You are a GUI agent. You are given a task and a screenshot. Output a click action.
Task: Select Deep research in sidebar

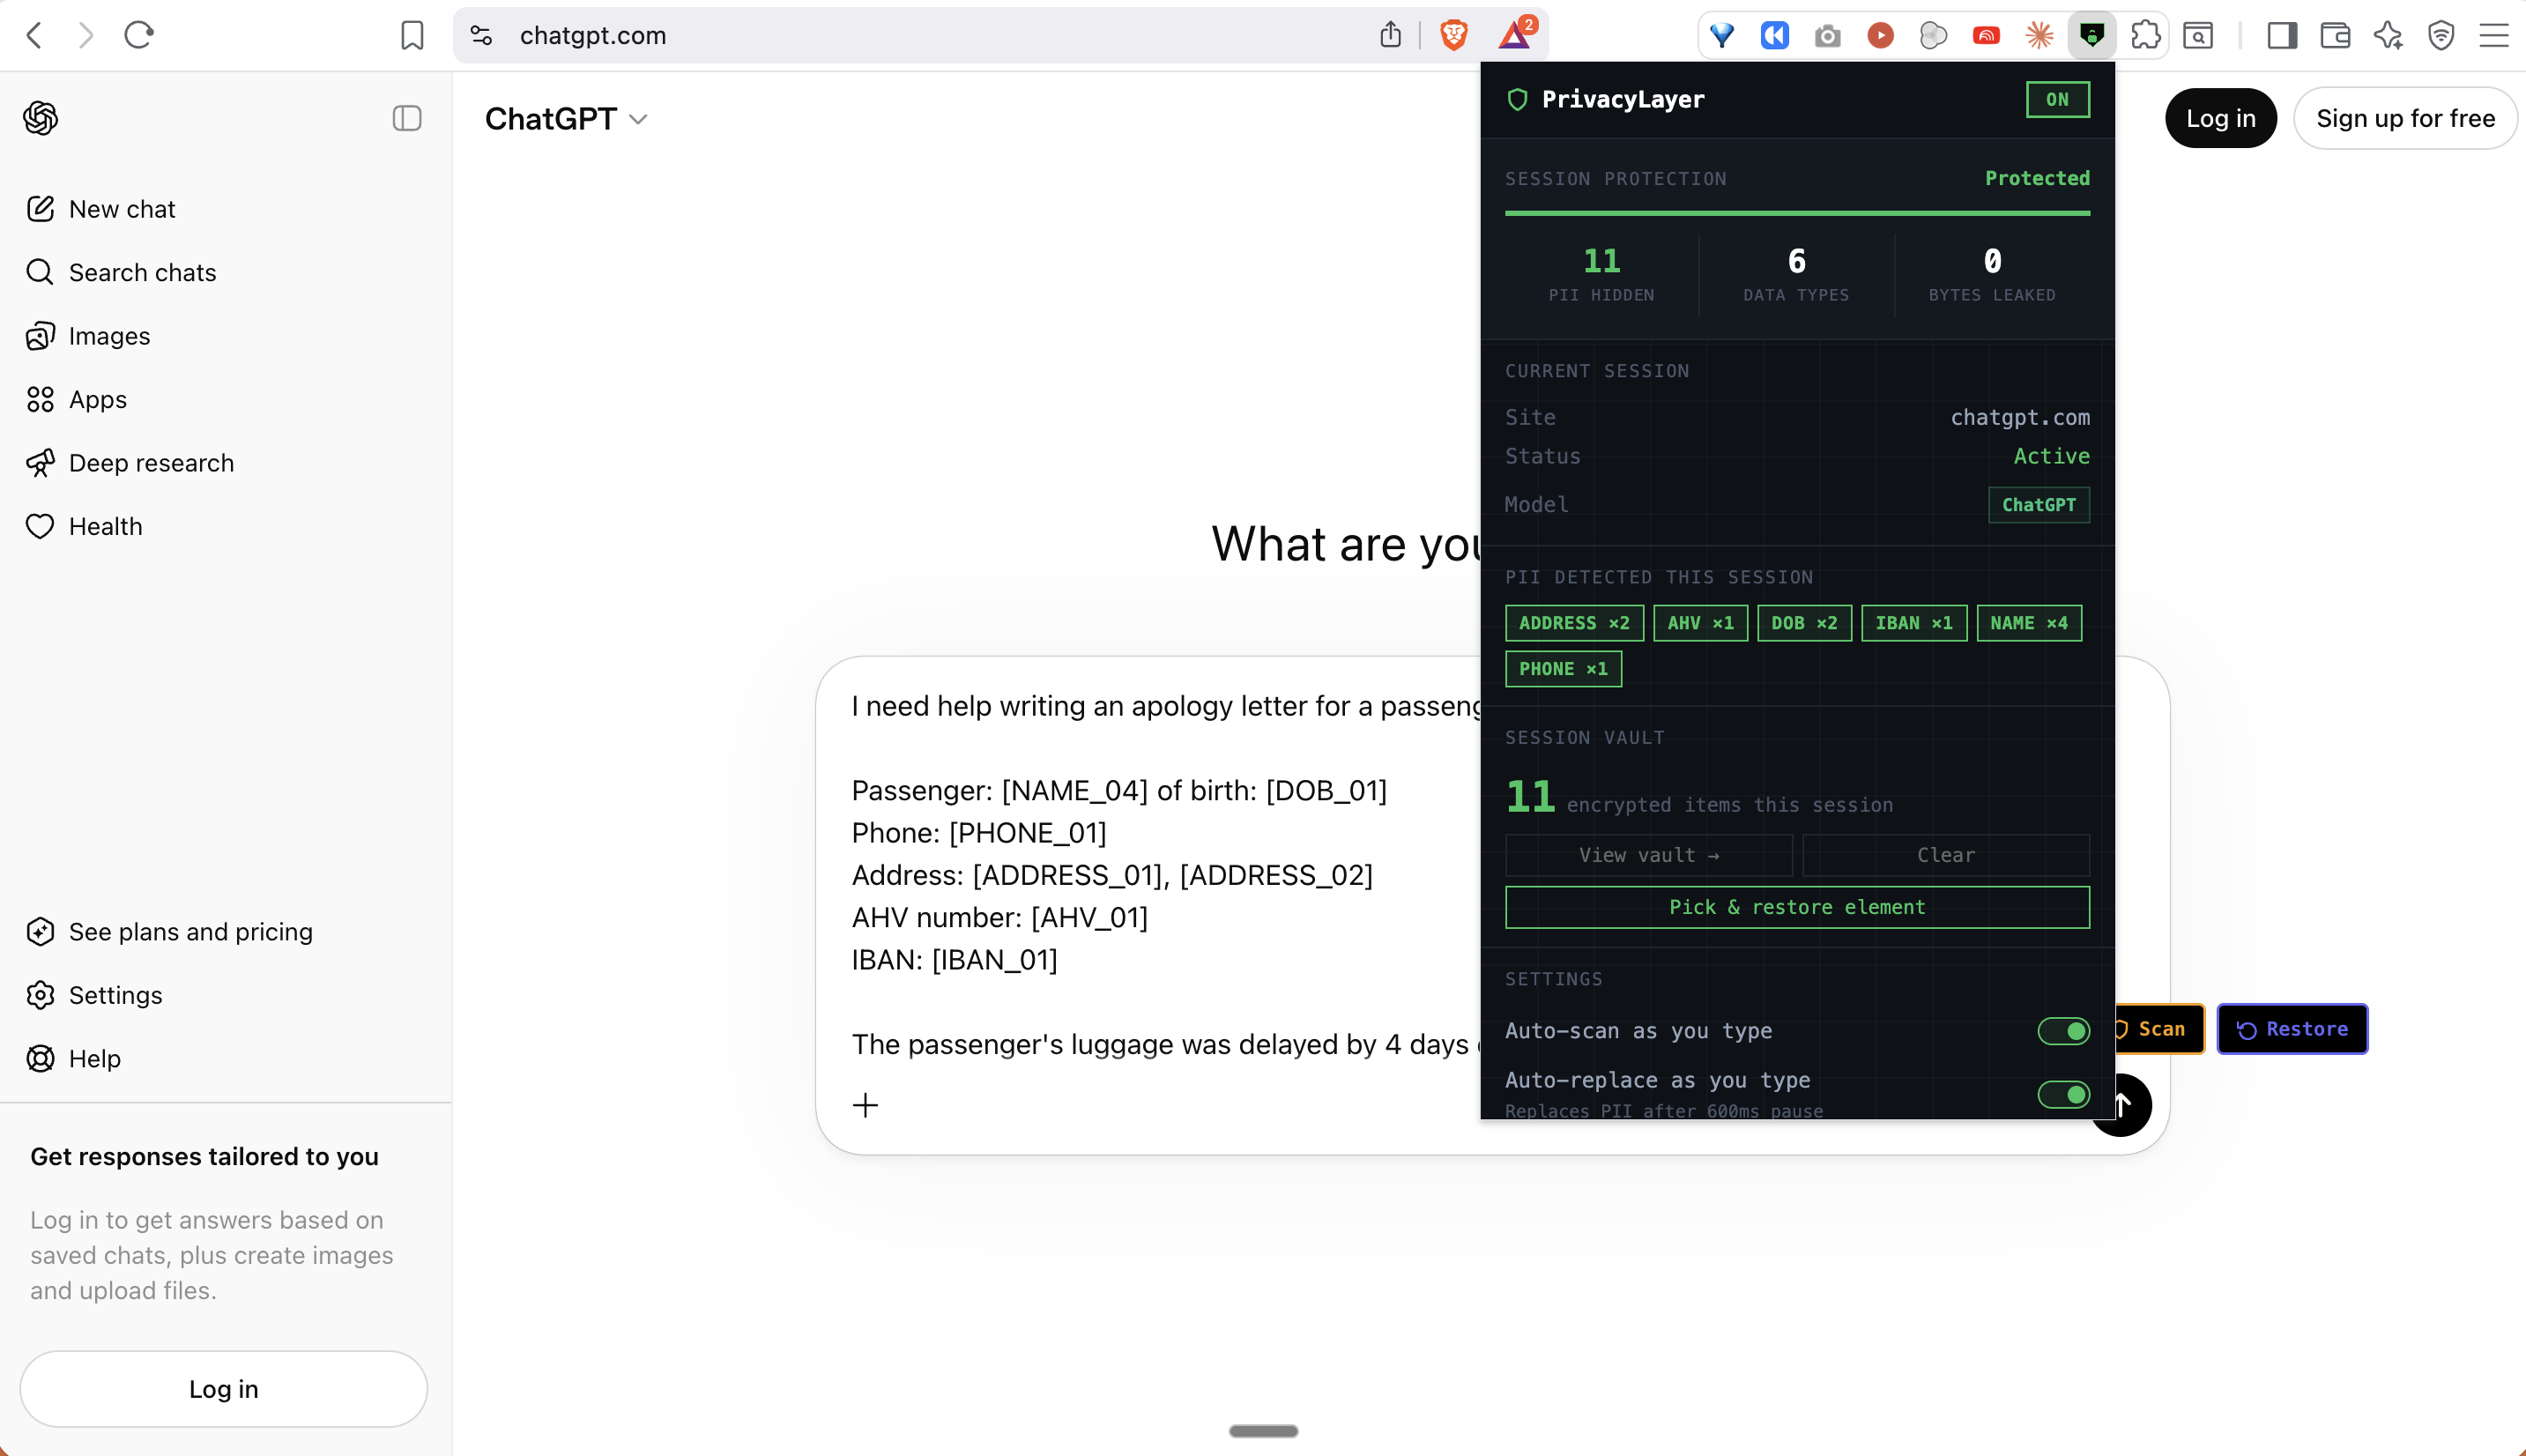[x=151, y=463]
